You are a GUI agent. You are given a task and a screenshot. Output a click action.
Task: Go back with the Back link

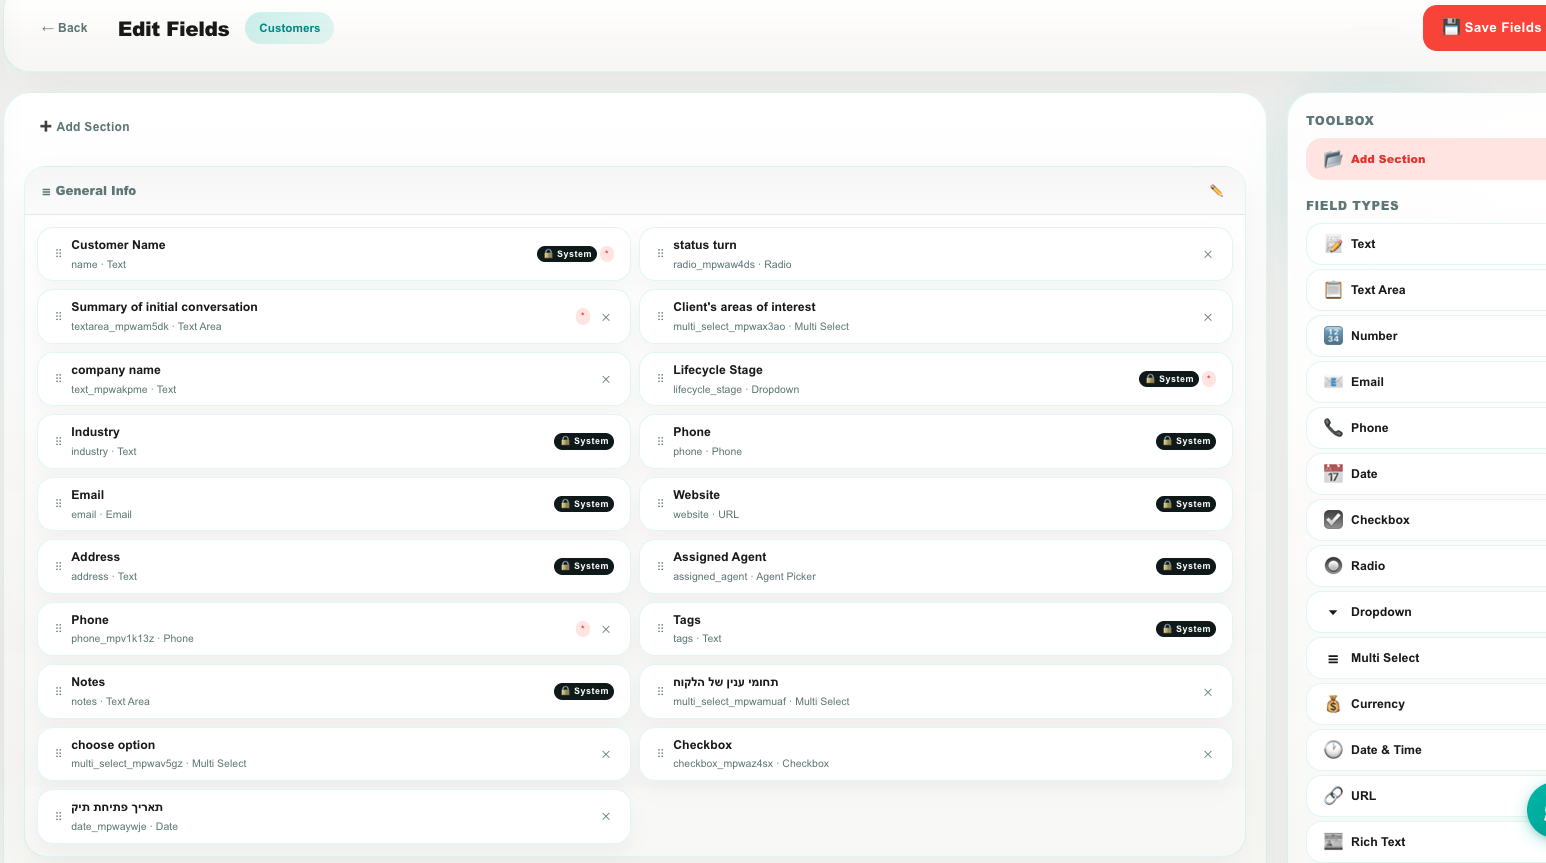pyautogui.click(x=64, y=28)
